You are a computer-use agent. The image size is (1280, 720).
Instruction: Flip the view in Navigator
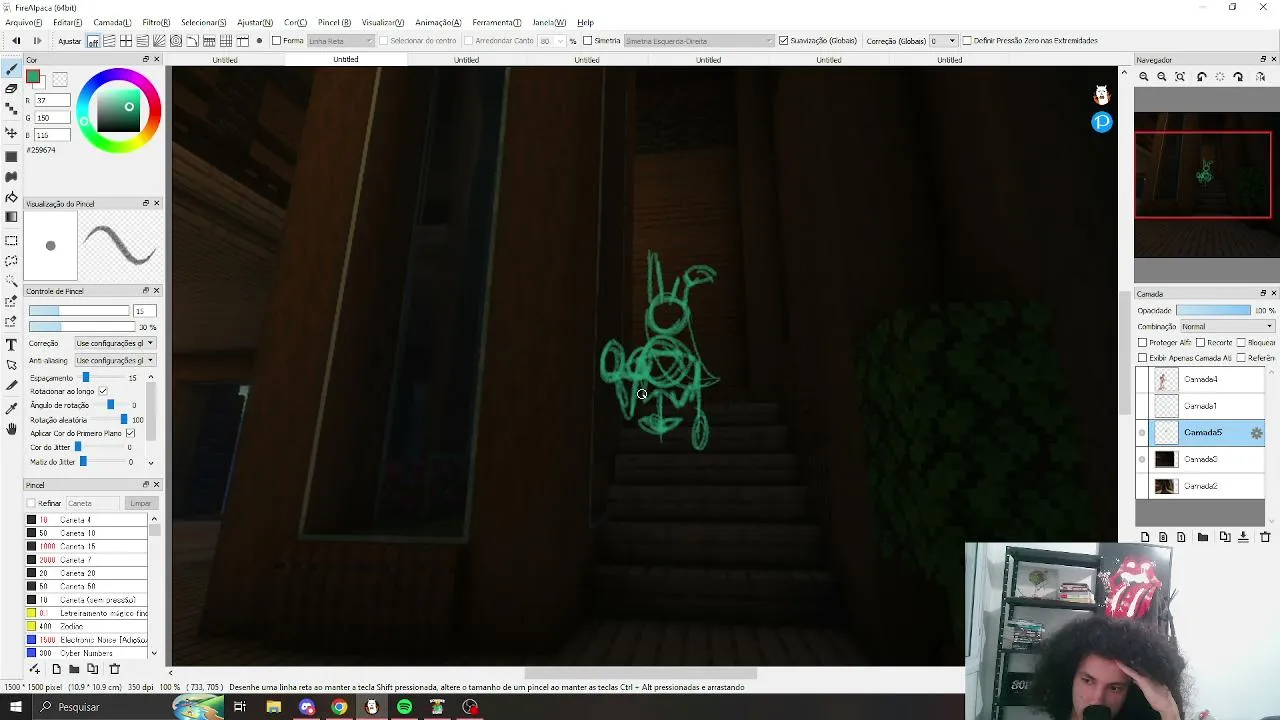click(1261, 77)
